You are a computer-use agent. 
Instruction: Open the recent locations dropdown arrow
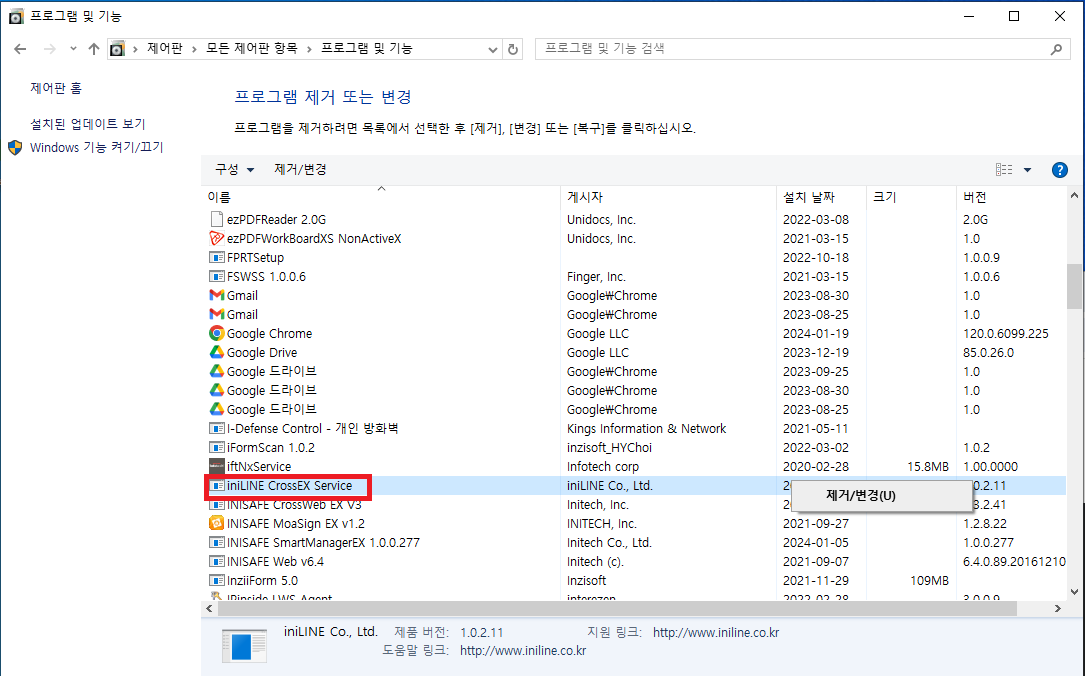tap(73, 48)
